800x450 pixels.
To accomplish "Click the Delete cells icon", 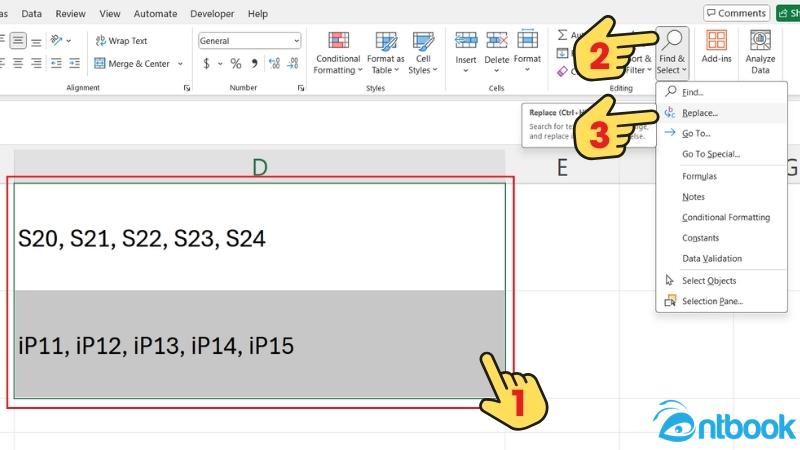I will click(x=496, y=40).
